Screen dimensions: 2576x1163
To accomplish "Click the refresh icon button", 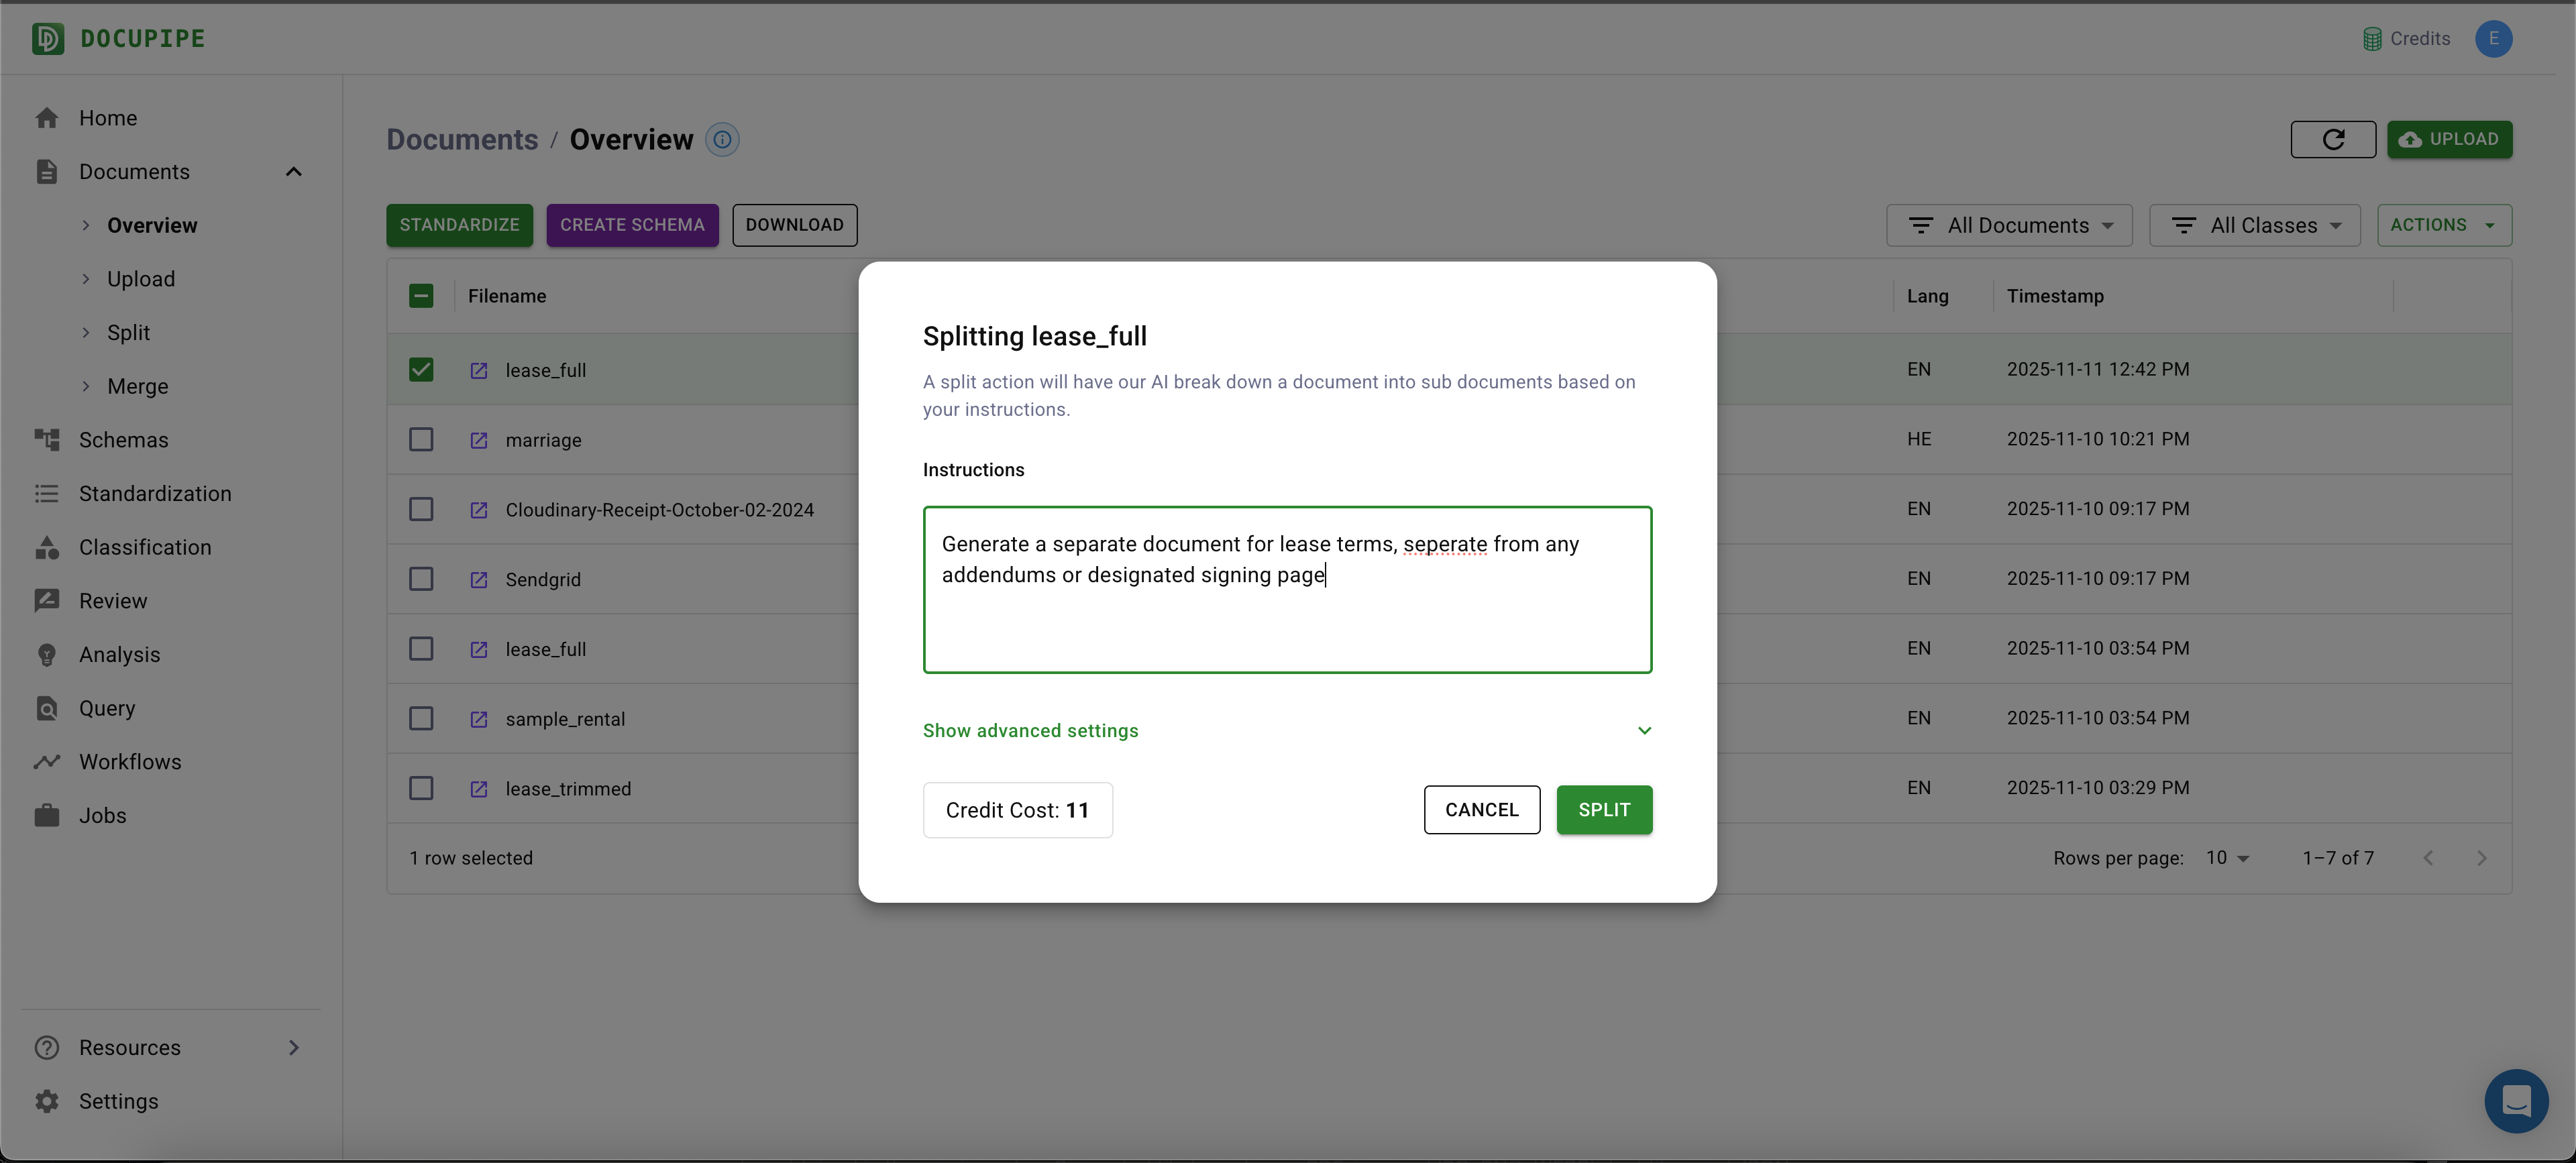I will click(2332, 139).
